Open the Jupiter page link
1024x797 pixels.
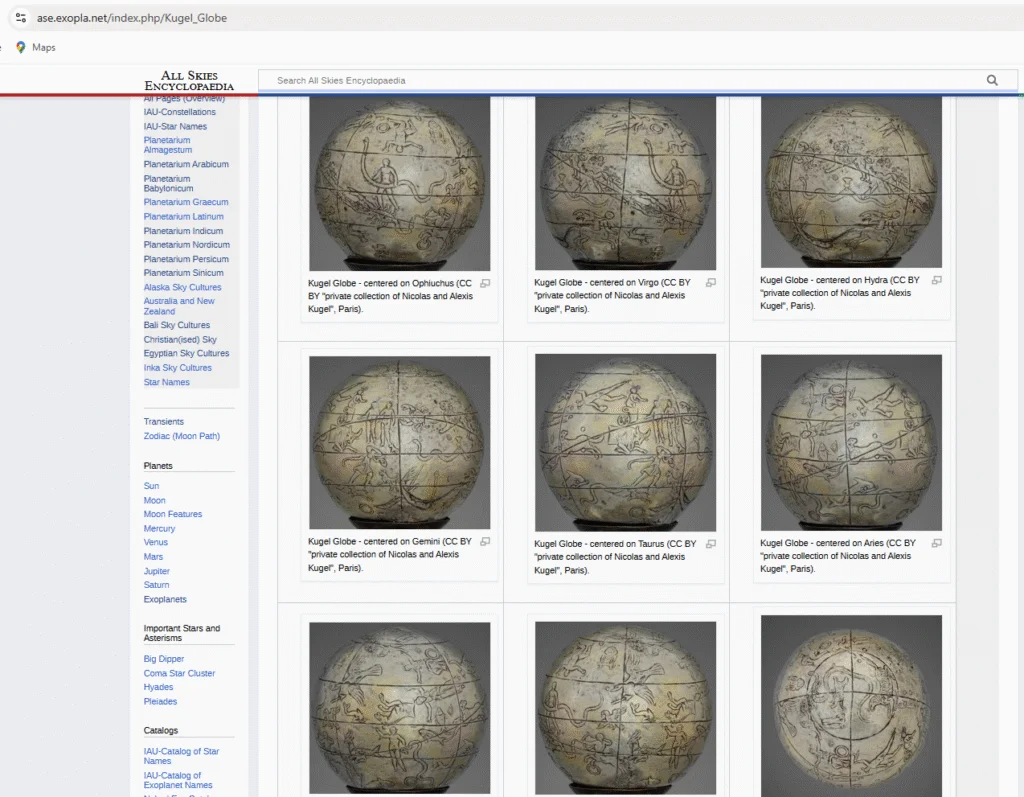pyautogui.click(x=157, y=571)
